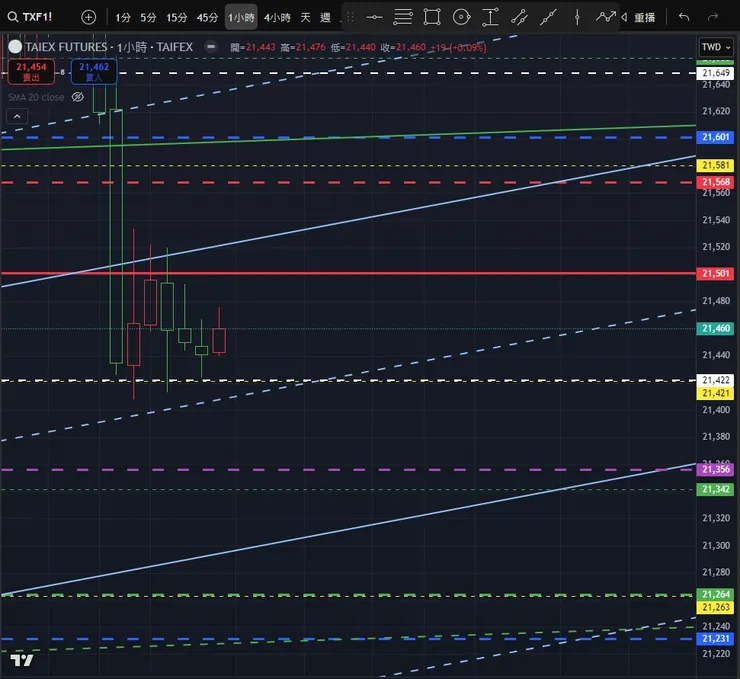Click the green 21,264 price label
The width and height of the screenshot is (740, 679).
[715, 595]
